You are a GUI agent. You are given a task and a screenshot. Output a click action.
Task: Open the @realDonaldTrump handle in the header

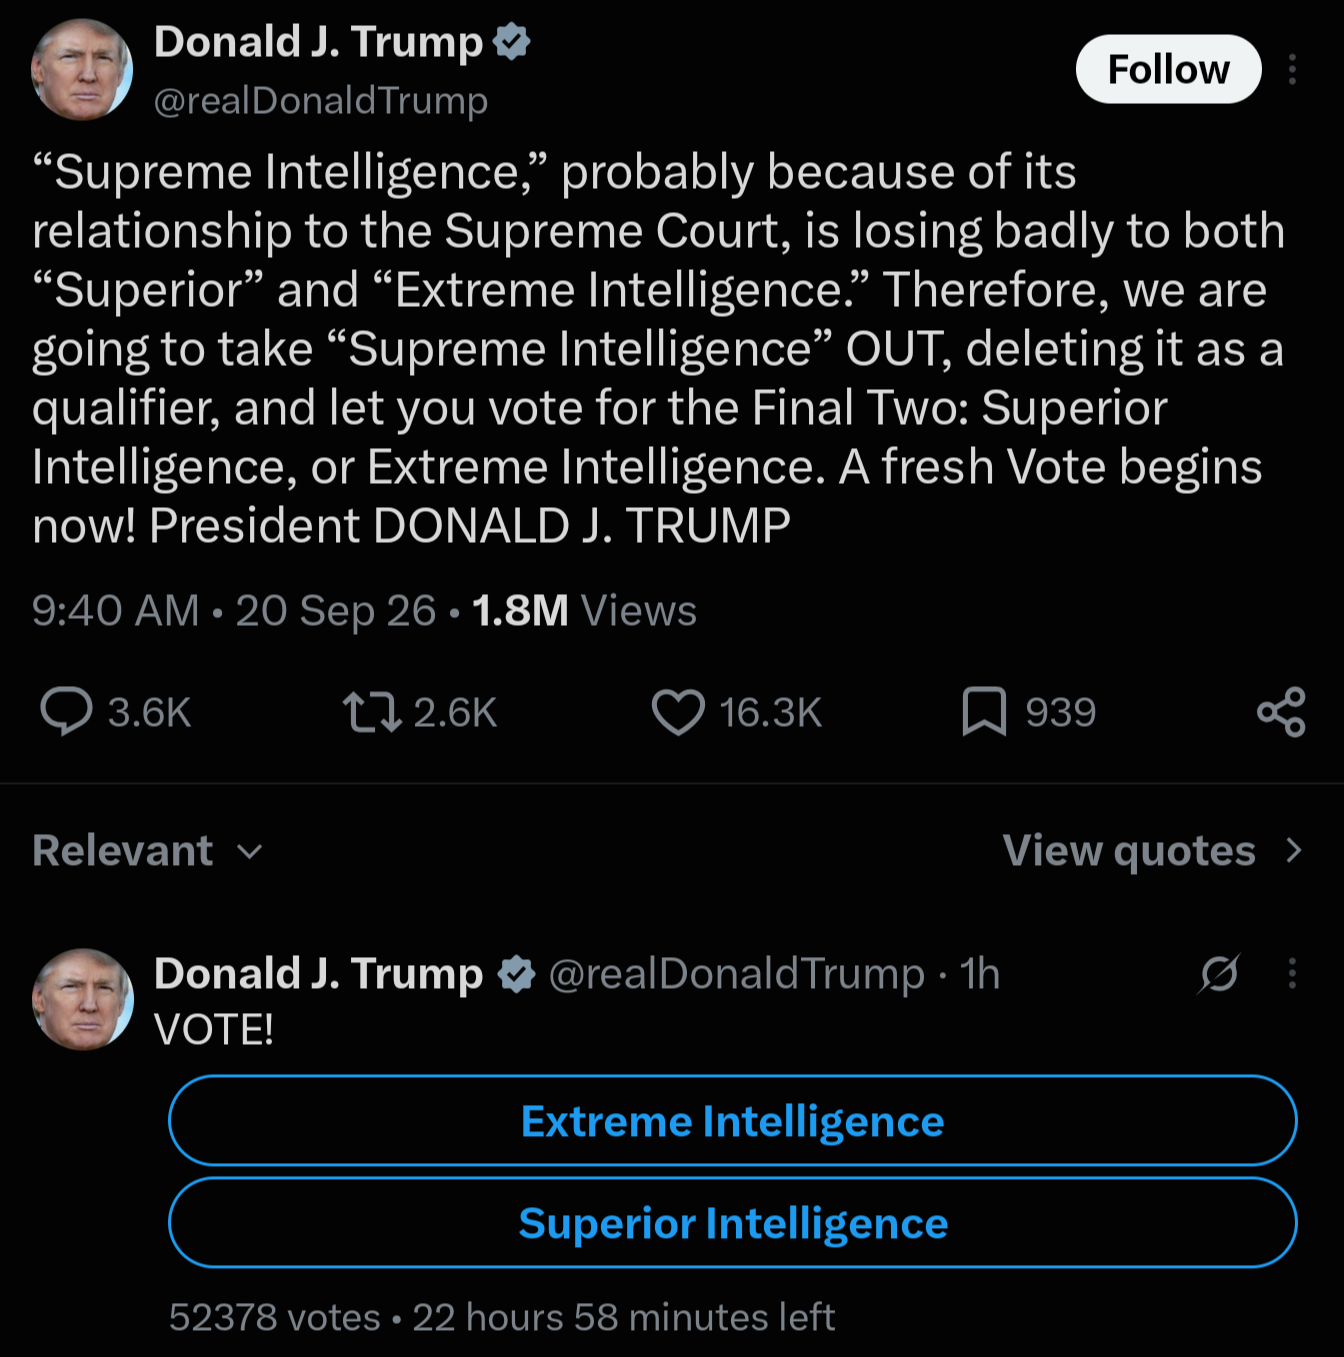pyautogui.click(x=320, y=100)
